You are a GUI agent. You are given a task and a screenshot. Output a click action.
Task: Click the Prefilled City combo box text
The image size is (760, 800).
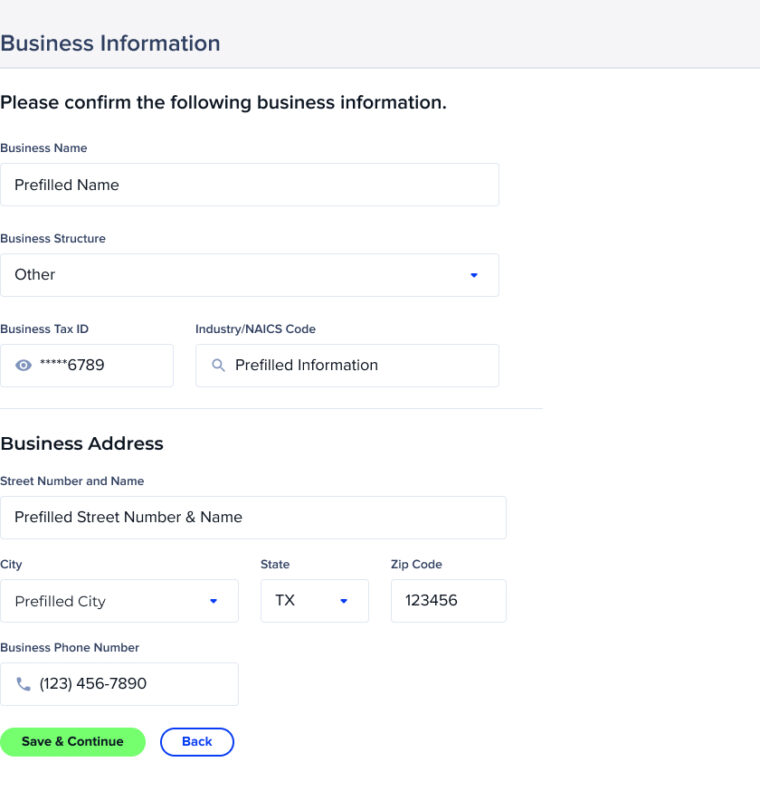60,601
